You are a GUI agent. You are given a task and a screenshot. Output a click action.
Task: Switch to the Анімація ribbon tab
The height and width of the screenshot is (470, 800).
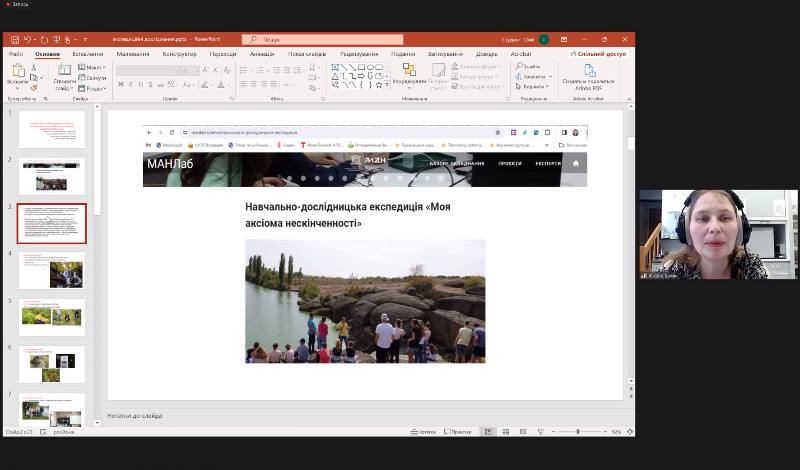(262, 54)
